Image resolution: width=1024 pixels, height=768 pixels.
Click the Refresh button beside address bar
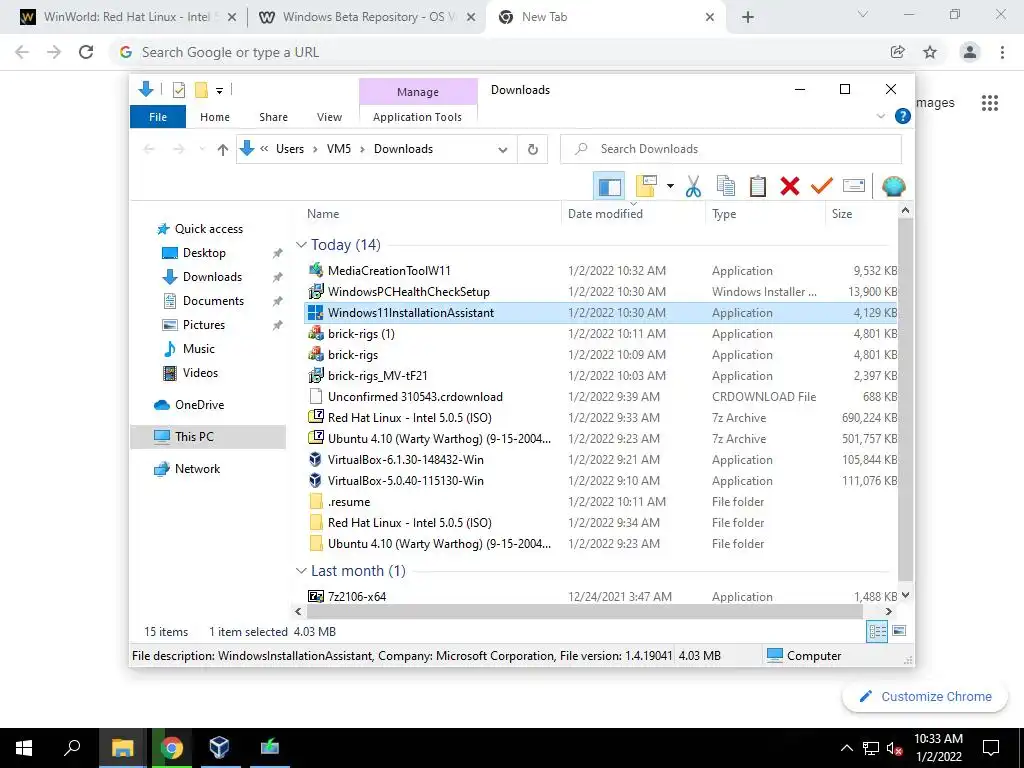click(533, 150)
